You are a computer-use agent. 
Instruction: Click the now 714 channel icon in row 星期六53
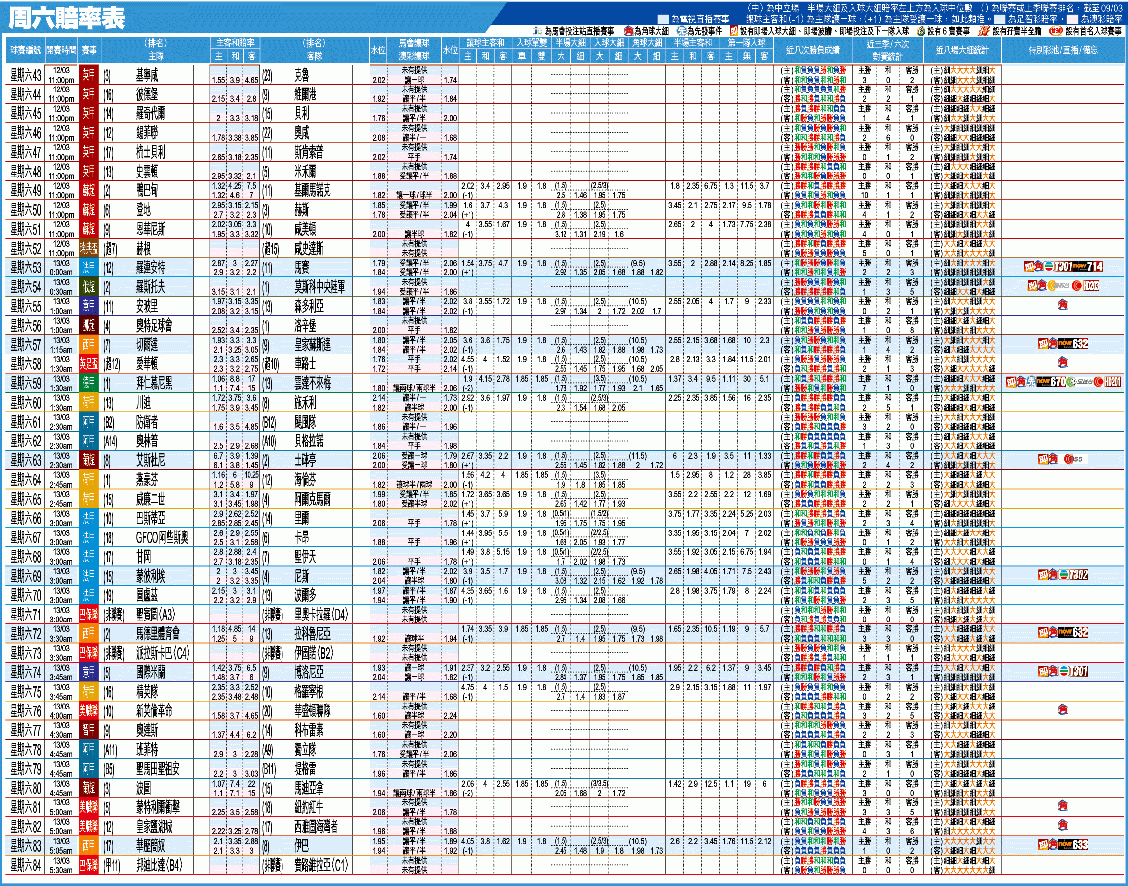point(1087,267)
